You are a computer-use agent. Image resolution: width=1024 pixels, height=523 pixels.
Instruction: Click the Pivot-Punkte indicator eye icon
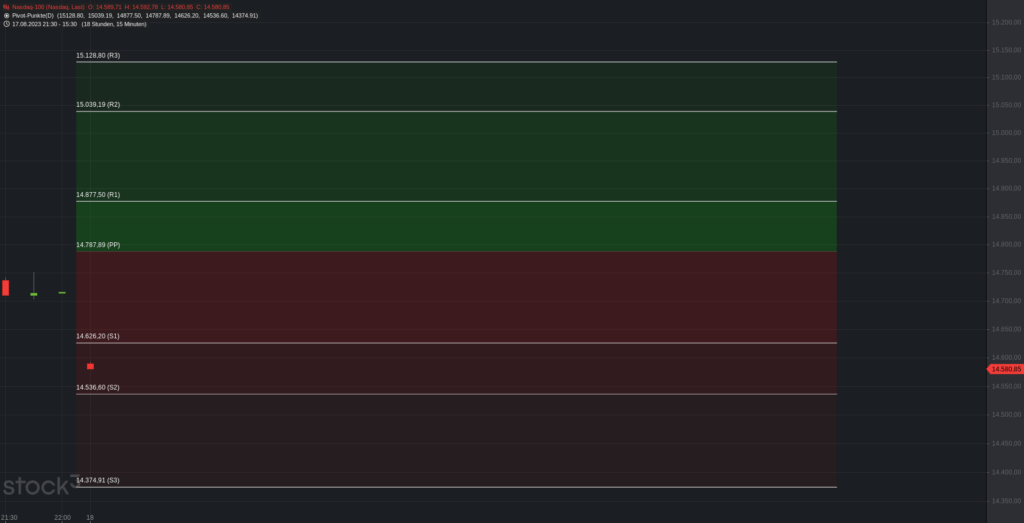(x=7, y=16)
